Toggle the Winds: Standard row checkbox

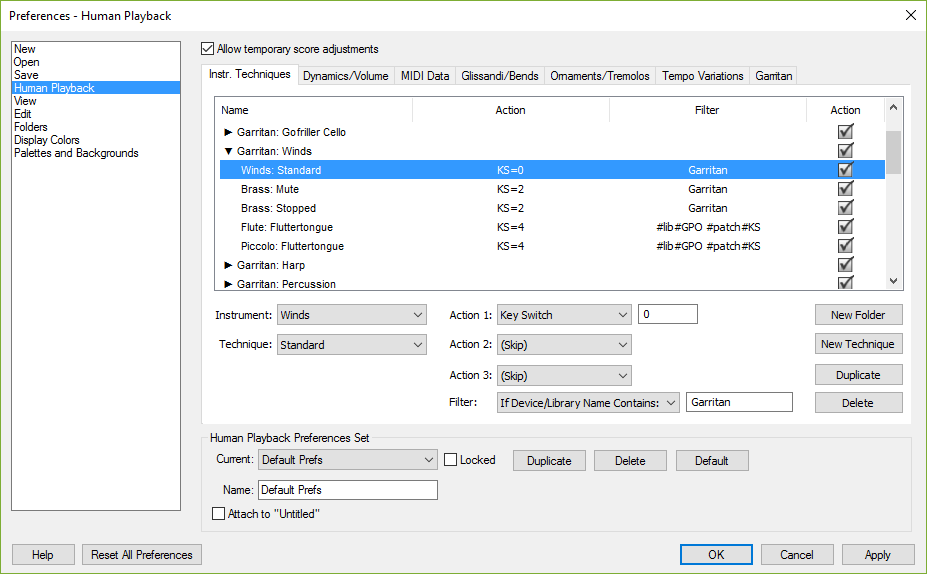click(845, 170)
